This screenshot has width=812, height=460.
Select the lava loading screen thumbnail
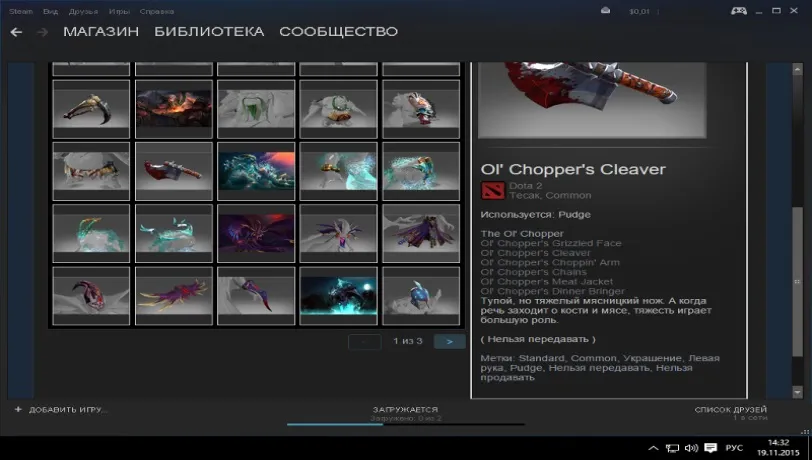(174, 109)
